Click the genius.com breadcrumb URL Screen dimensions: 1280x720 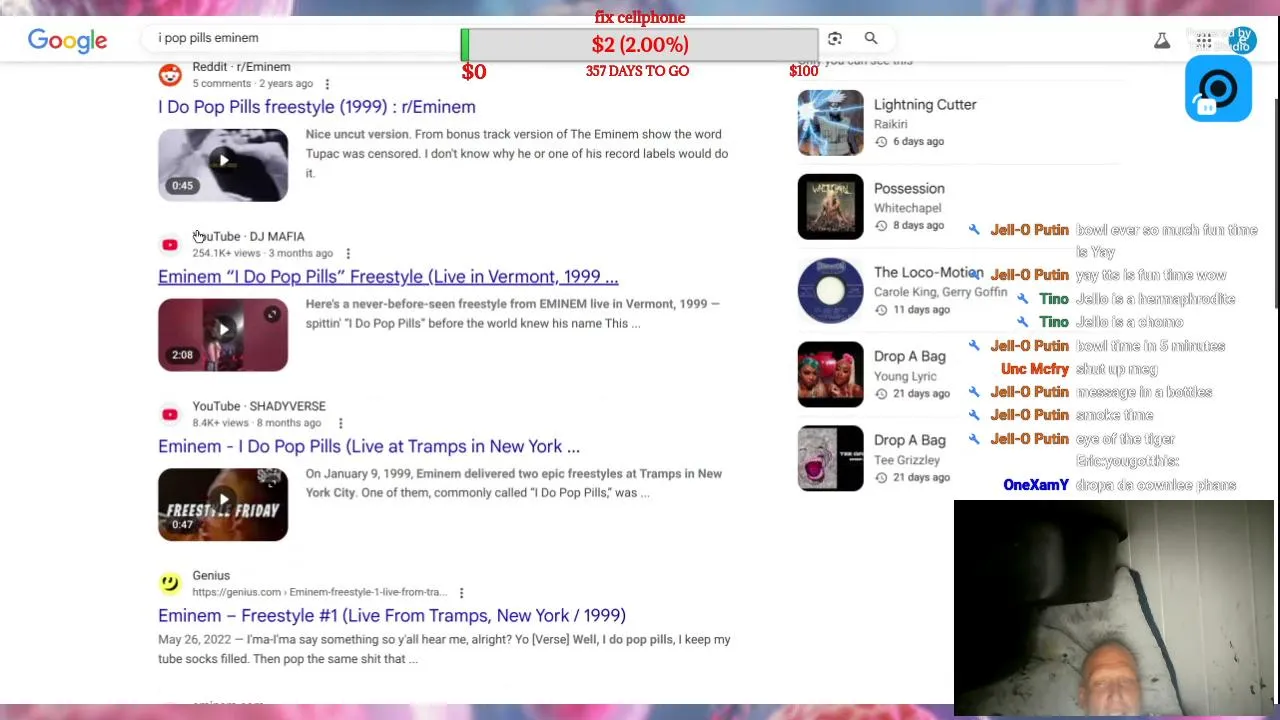click(319, 592)
